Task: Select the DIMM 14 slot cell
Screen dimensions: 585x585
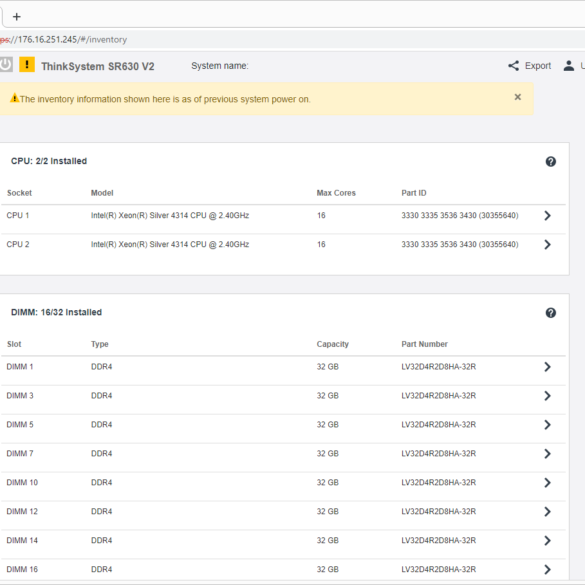Action: [x=22, y=541]
